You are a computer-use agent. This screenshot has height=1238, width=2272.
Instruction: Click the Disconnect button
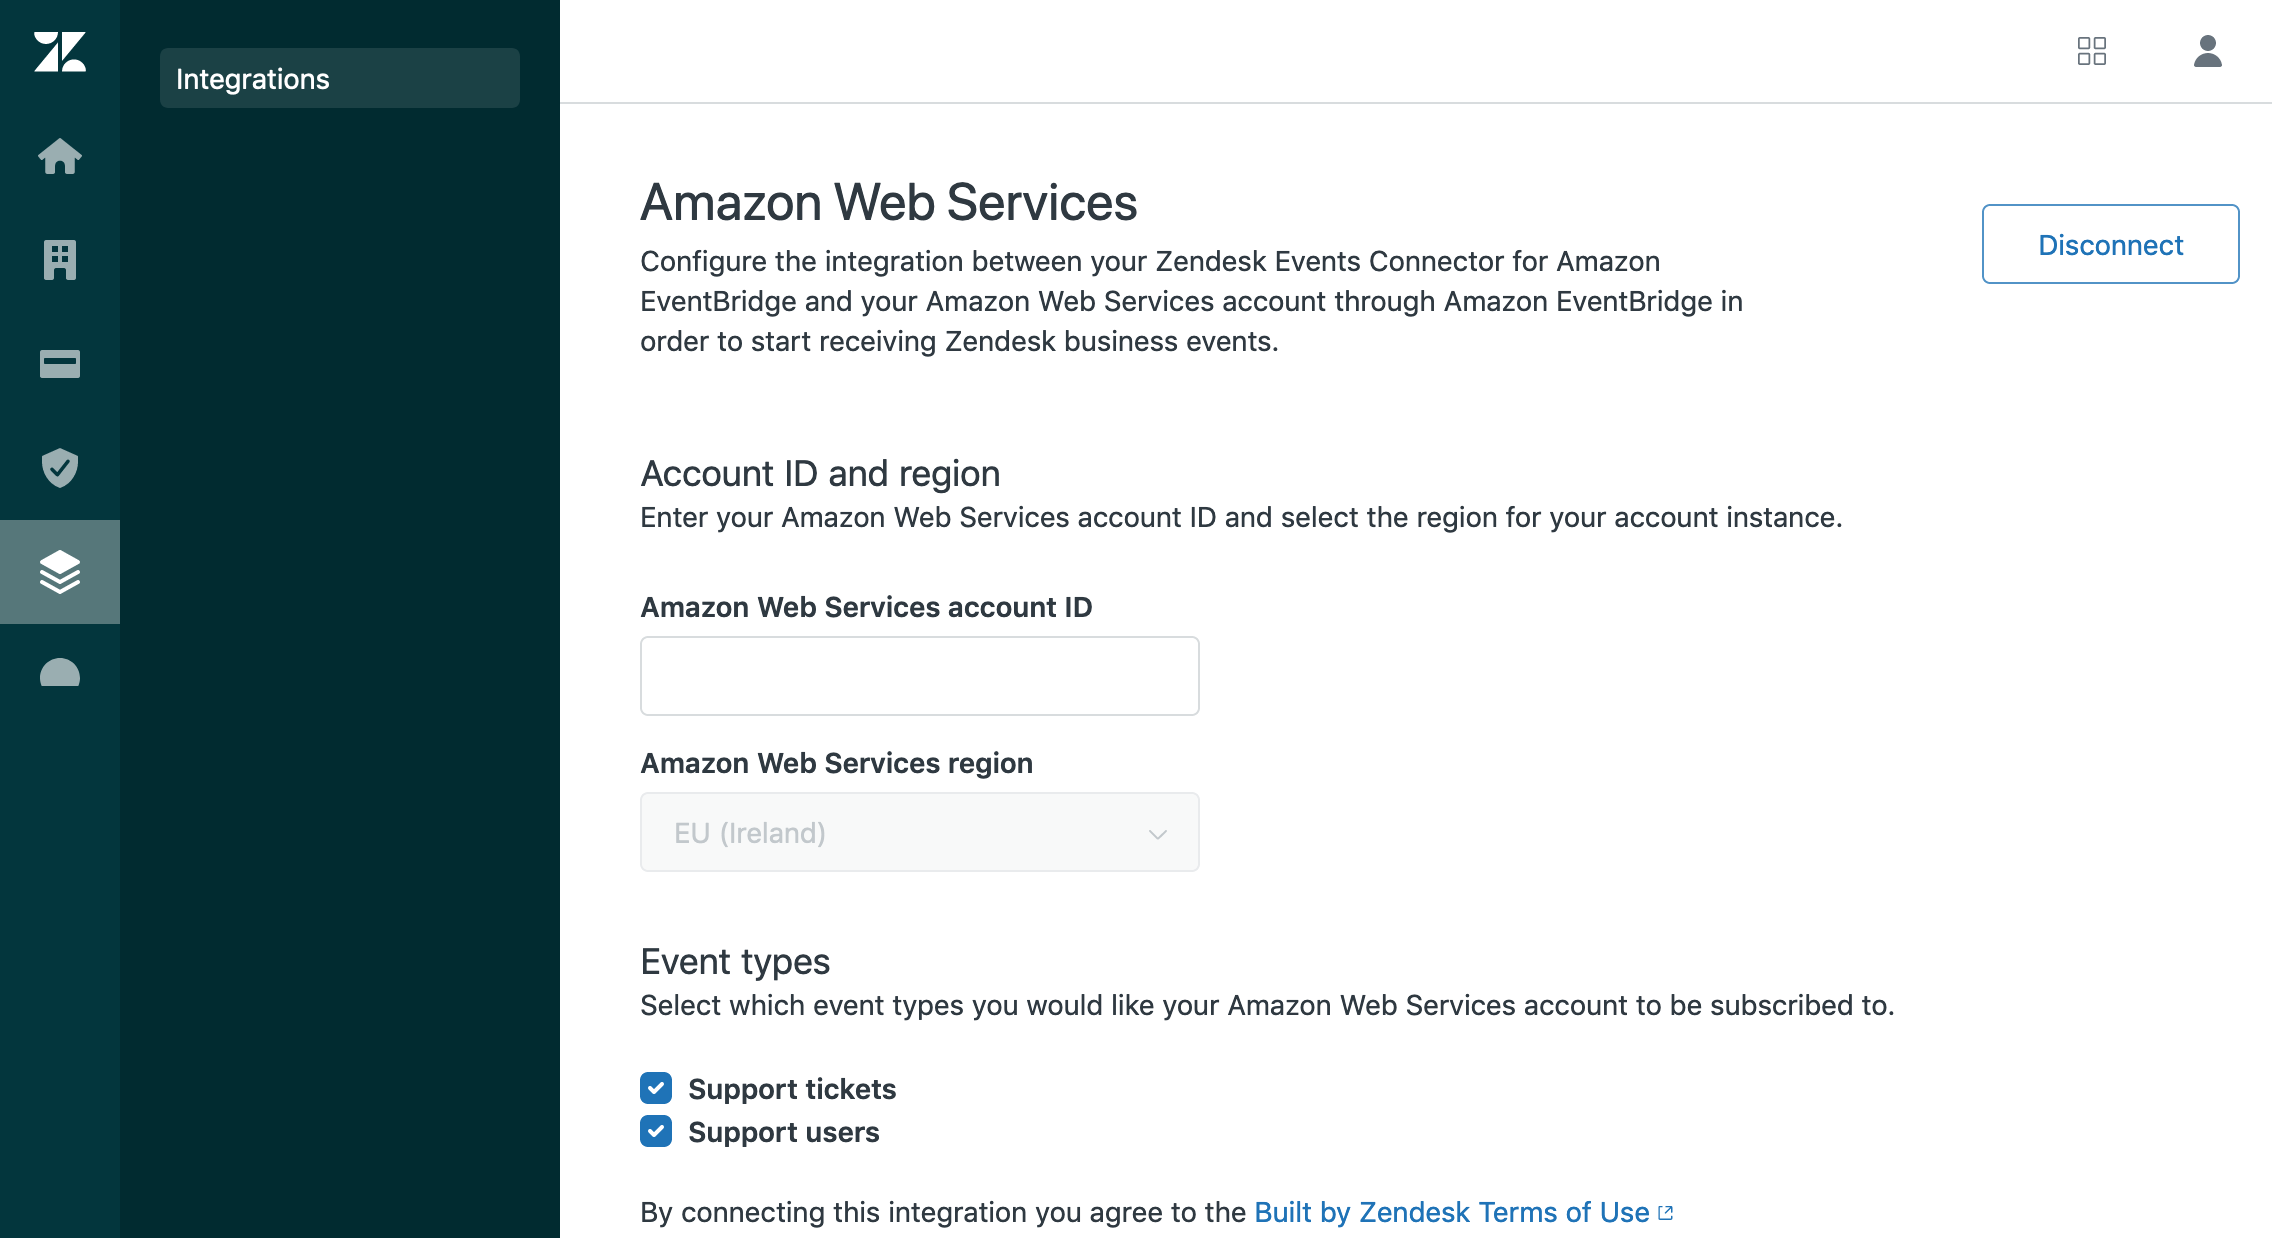[2110, 244]
